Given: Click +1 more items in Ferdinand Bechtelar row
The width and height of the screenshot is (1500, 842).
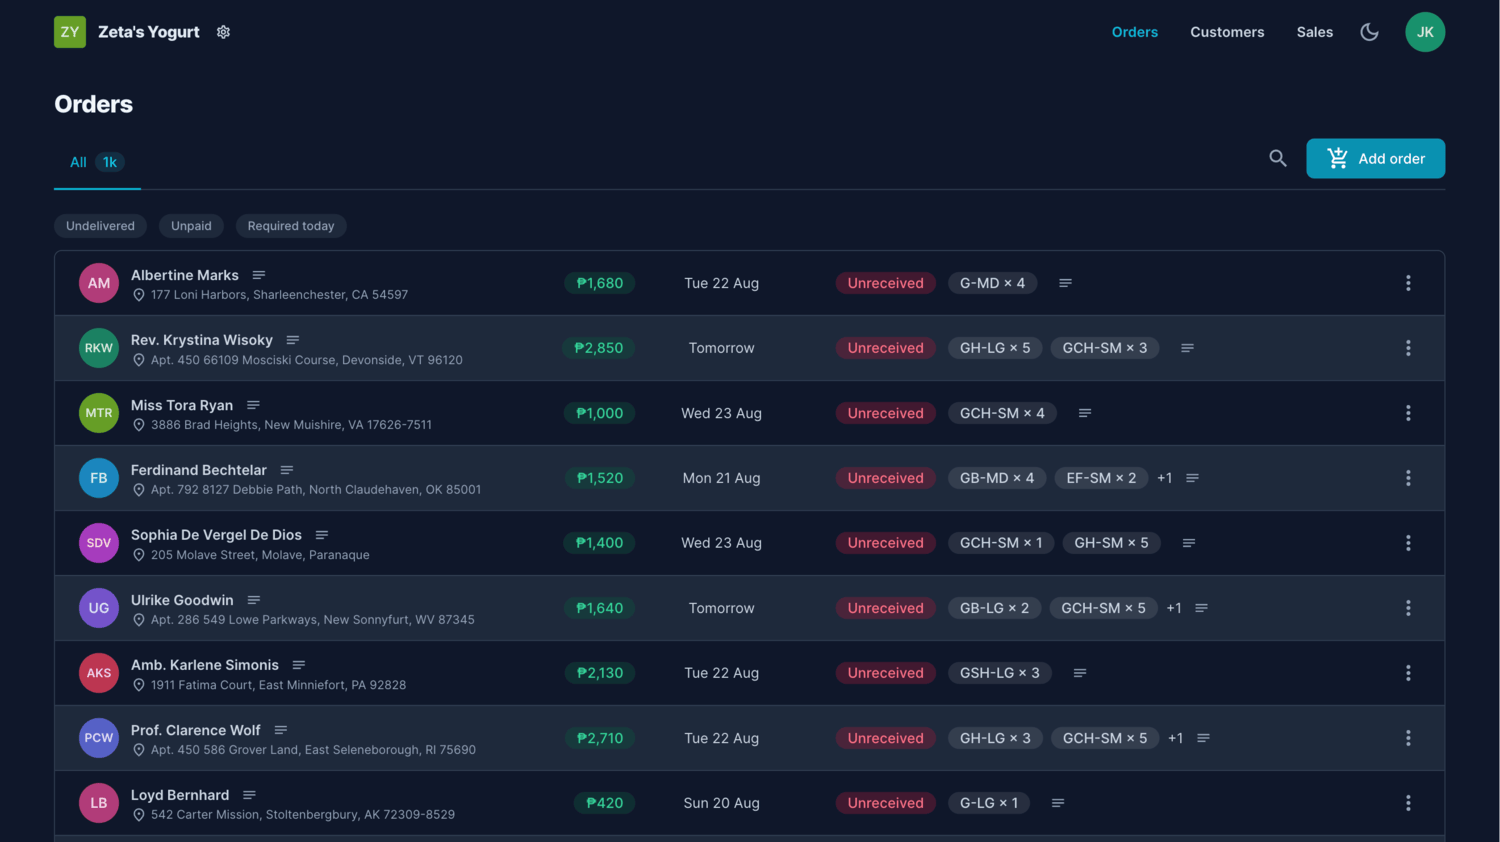Looking at the screenshot, I should point(1165,478).
